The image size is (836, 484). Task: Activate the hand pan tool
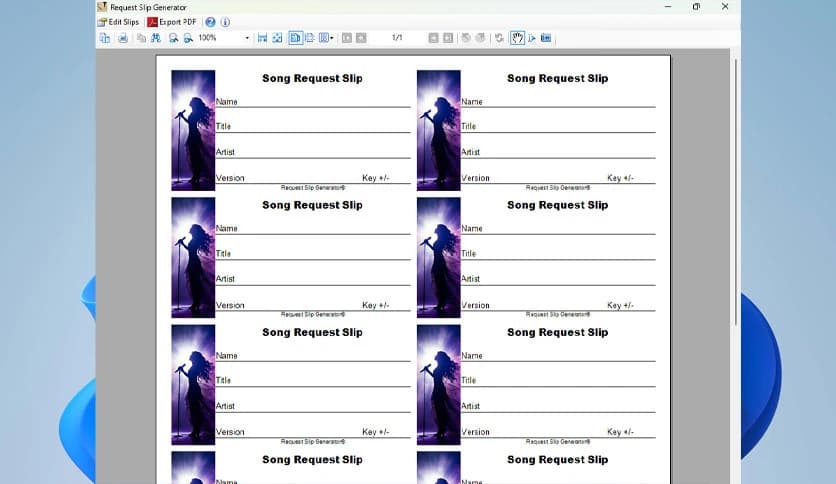click(x=517, y=38)
